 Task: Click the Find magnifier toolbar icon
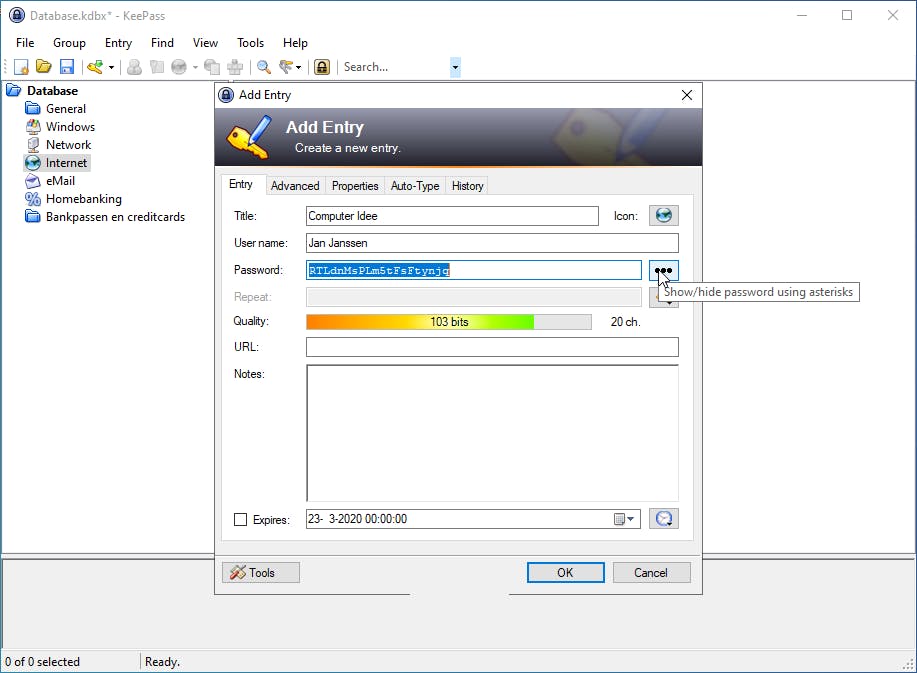click(264, 67)
